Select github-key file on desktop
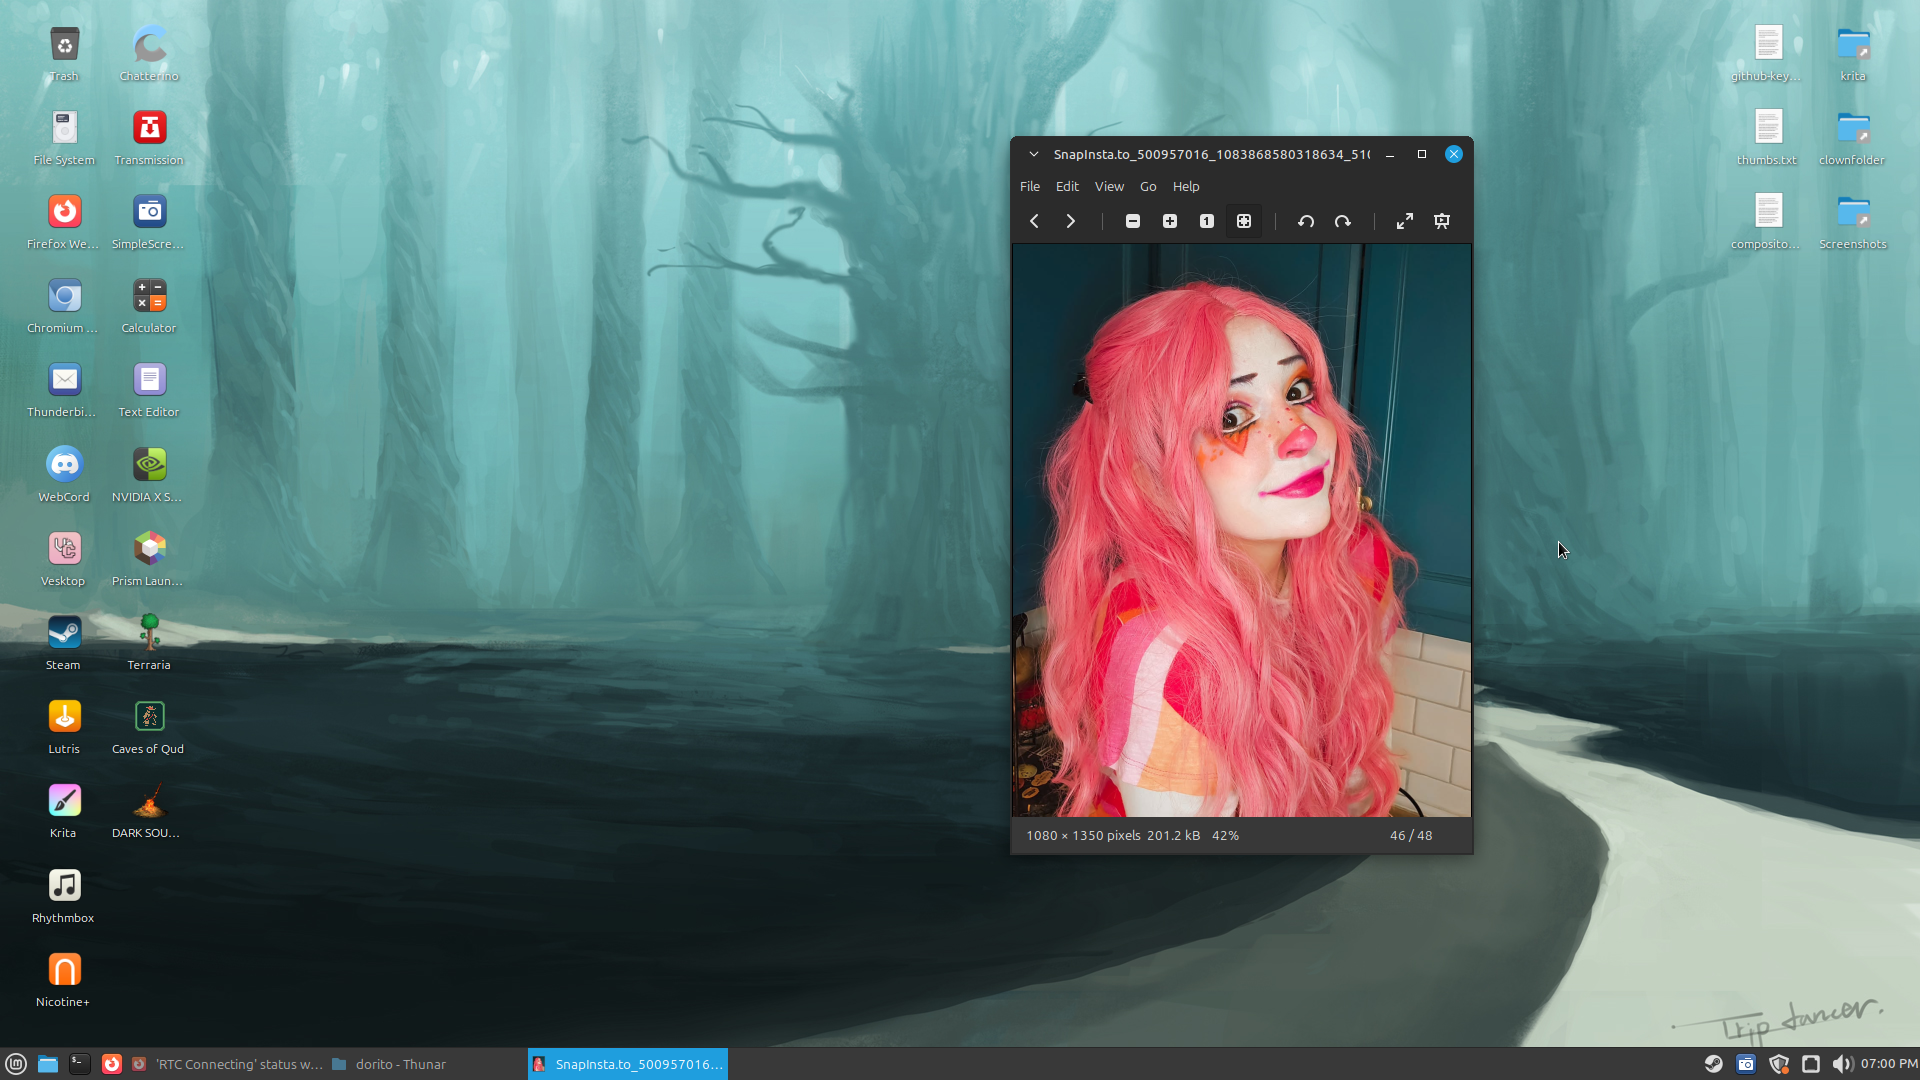This screenshot has height=1080, width=1920. pos(1768,54)
